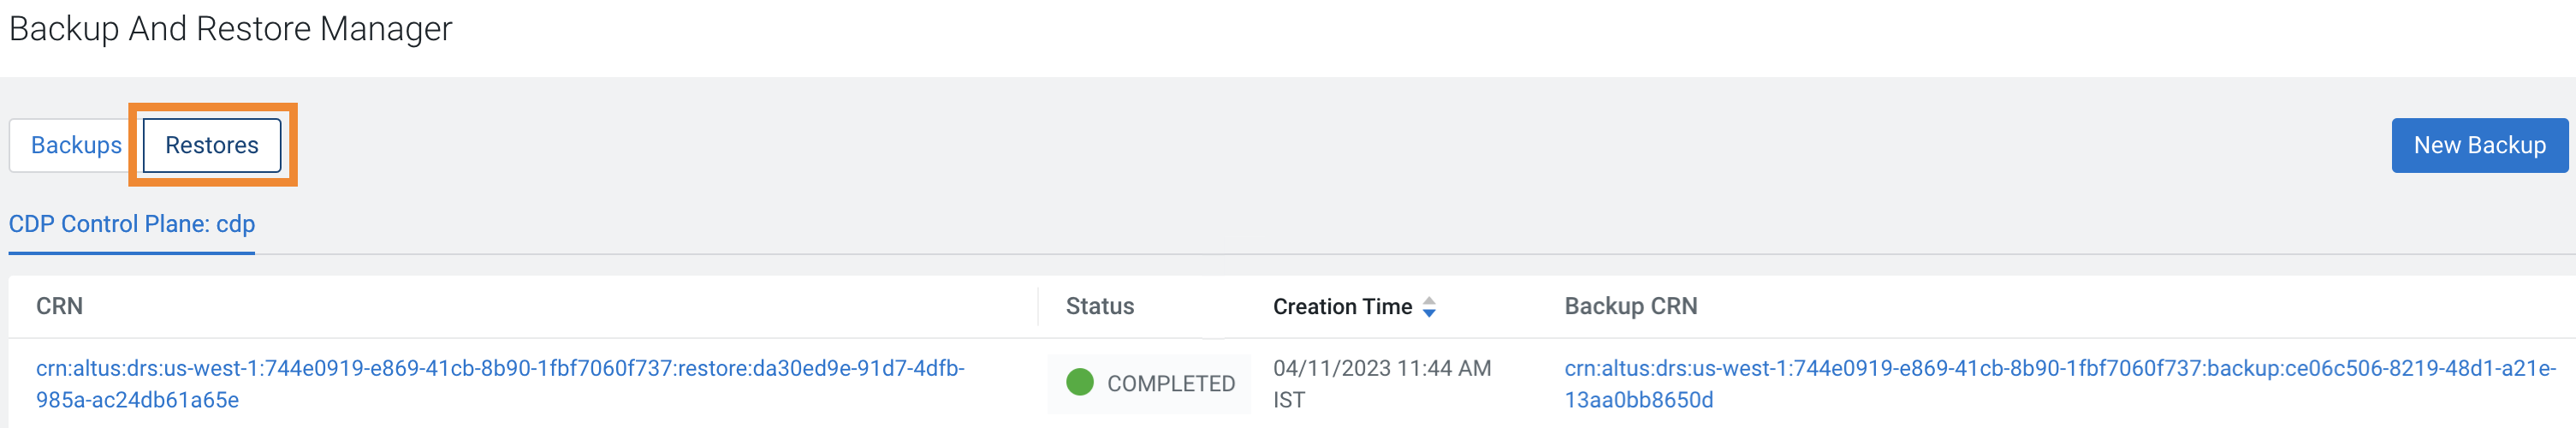Click the Backup CRN column header
The image size is (2576, 428).
(1630, 307)
